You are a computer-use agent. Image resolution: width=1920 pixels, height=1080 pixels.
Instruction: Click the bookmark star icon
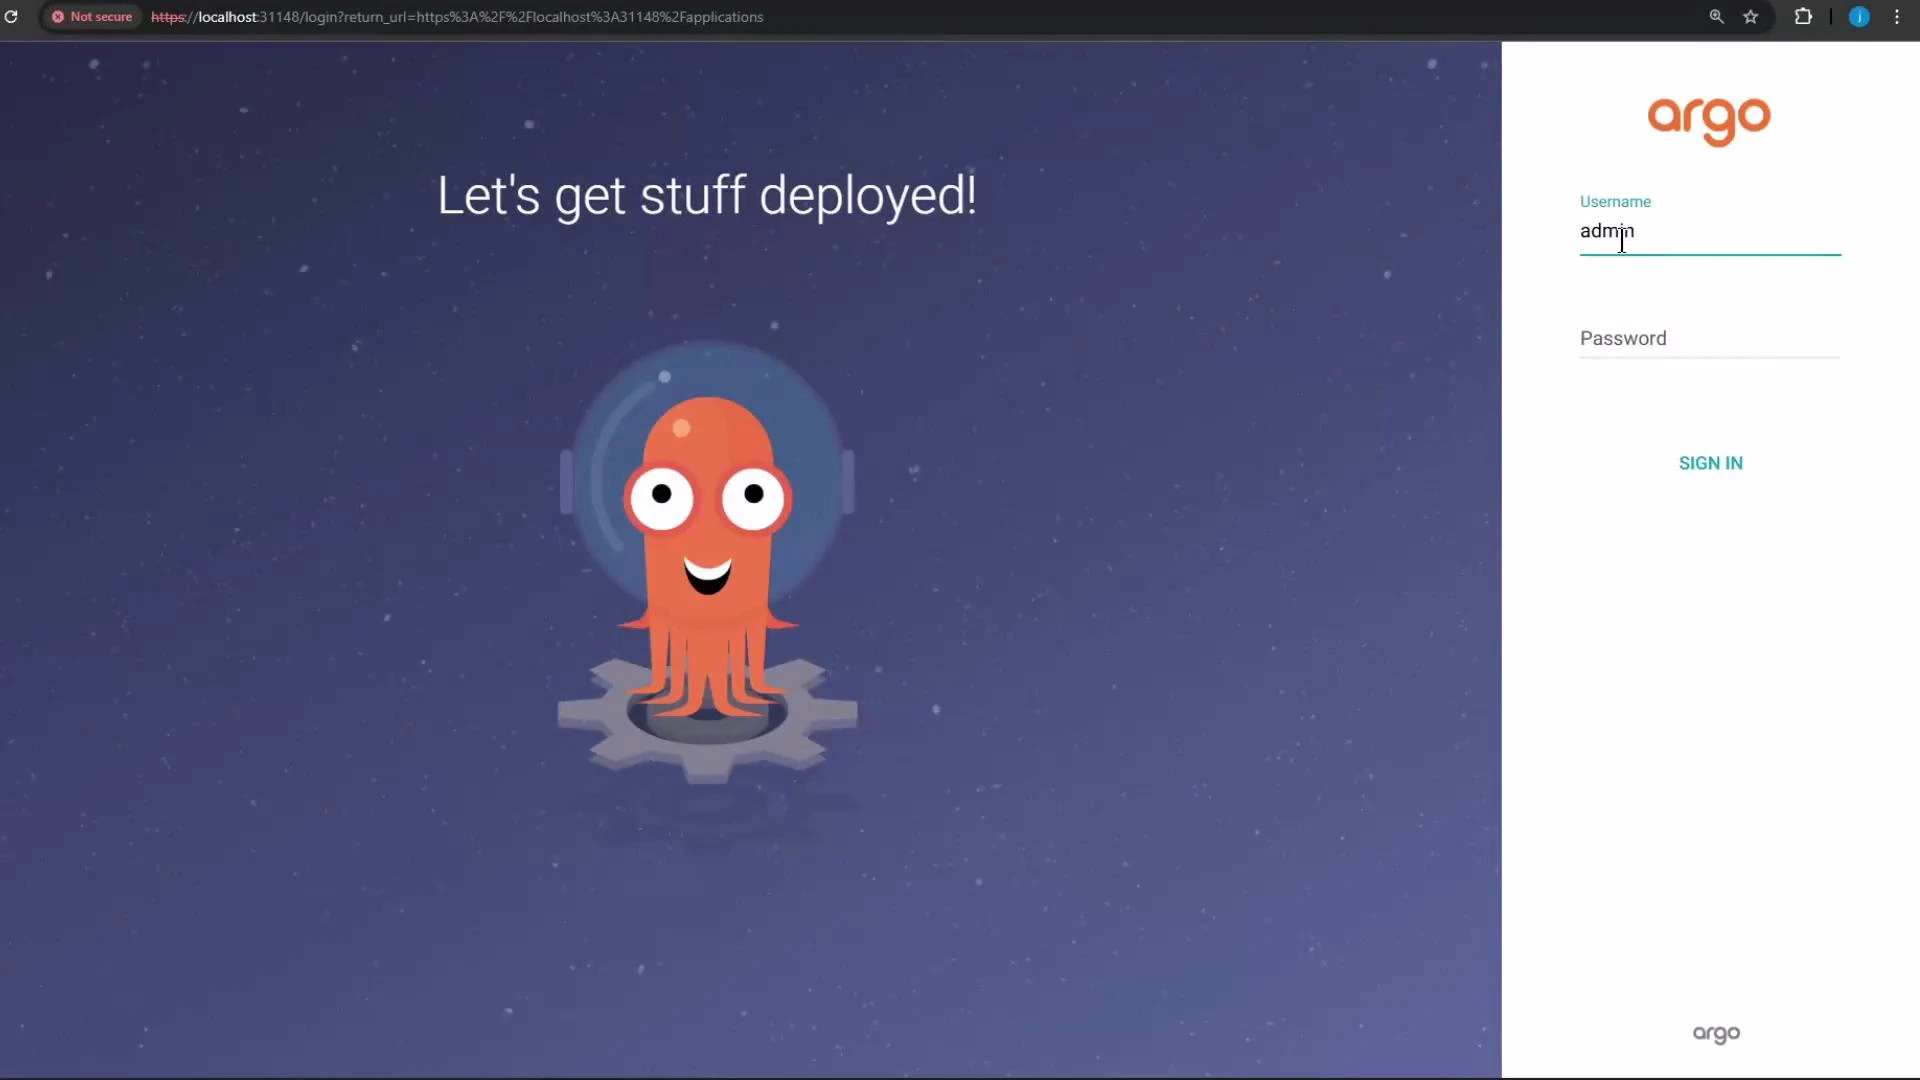click(1752, 17)
